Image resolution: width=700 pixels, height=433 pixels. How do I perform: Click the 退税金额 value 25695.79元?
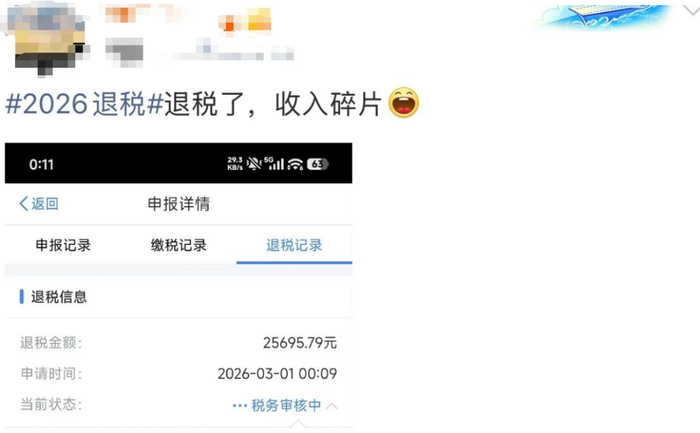click(x=300, y=343)
